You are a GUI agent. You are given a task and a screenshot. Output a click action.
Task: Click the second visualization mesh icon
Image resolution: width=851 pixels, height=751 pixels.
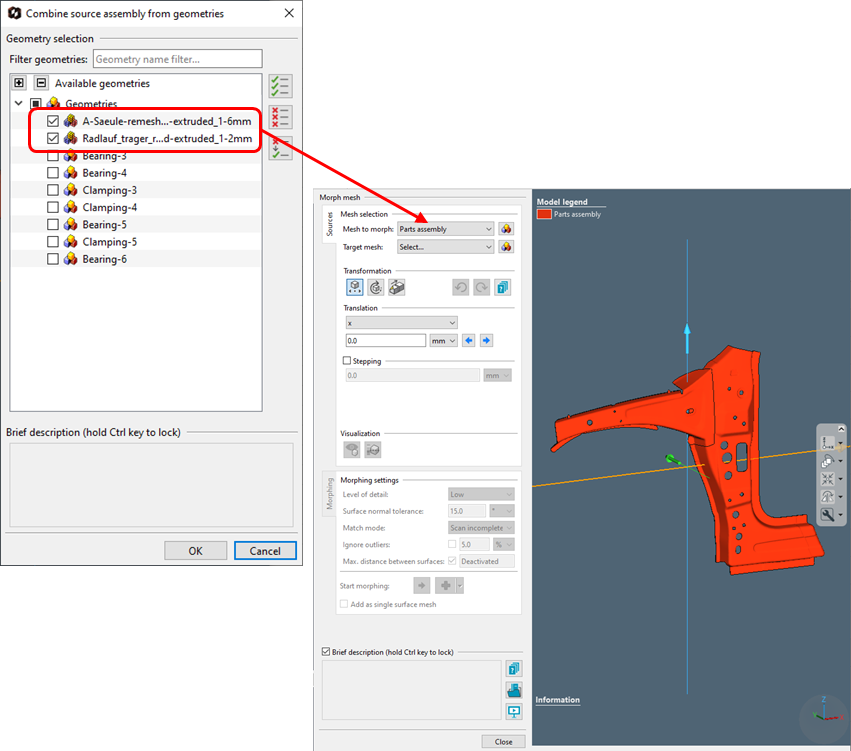click(373, 449)
